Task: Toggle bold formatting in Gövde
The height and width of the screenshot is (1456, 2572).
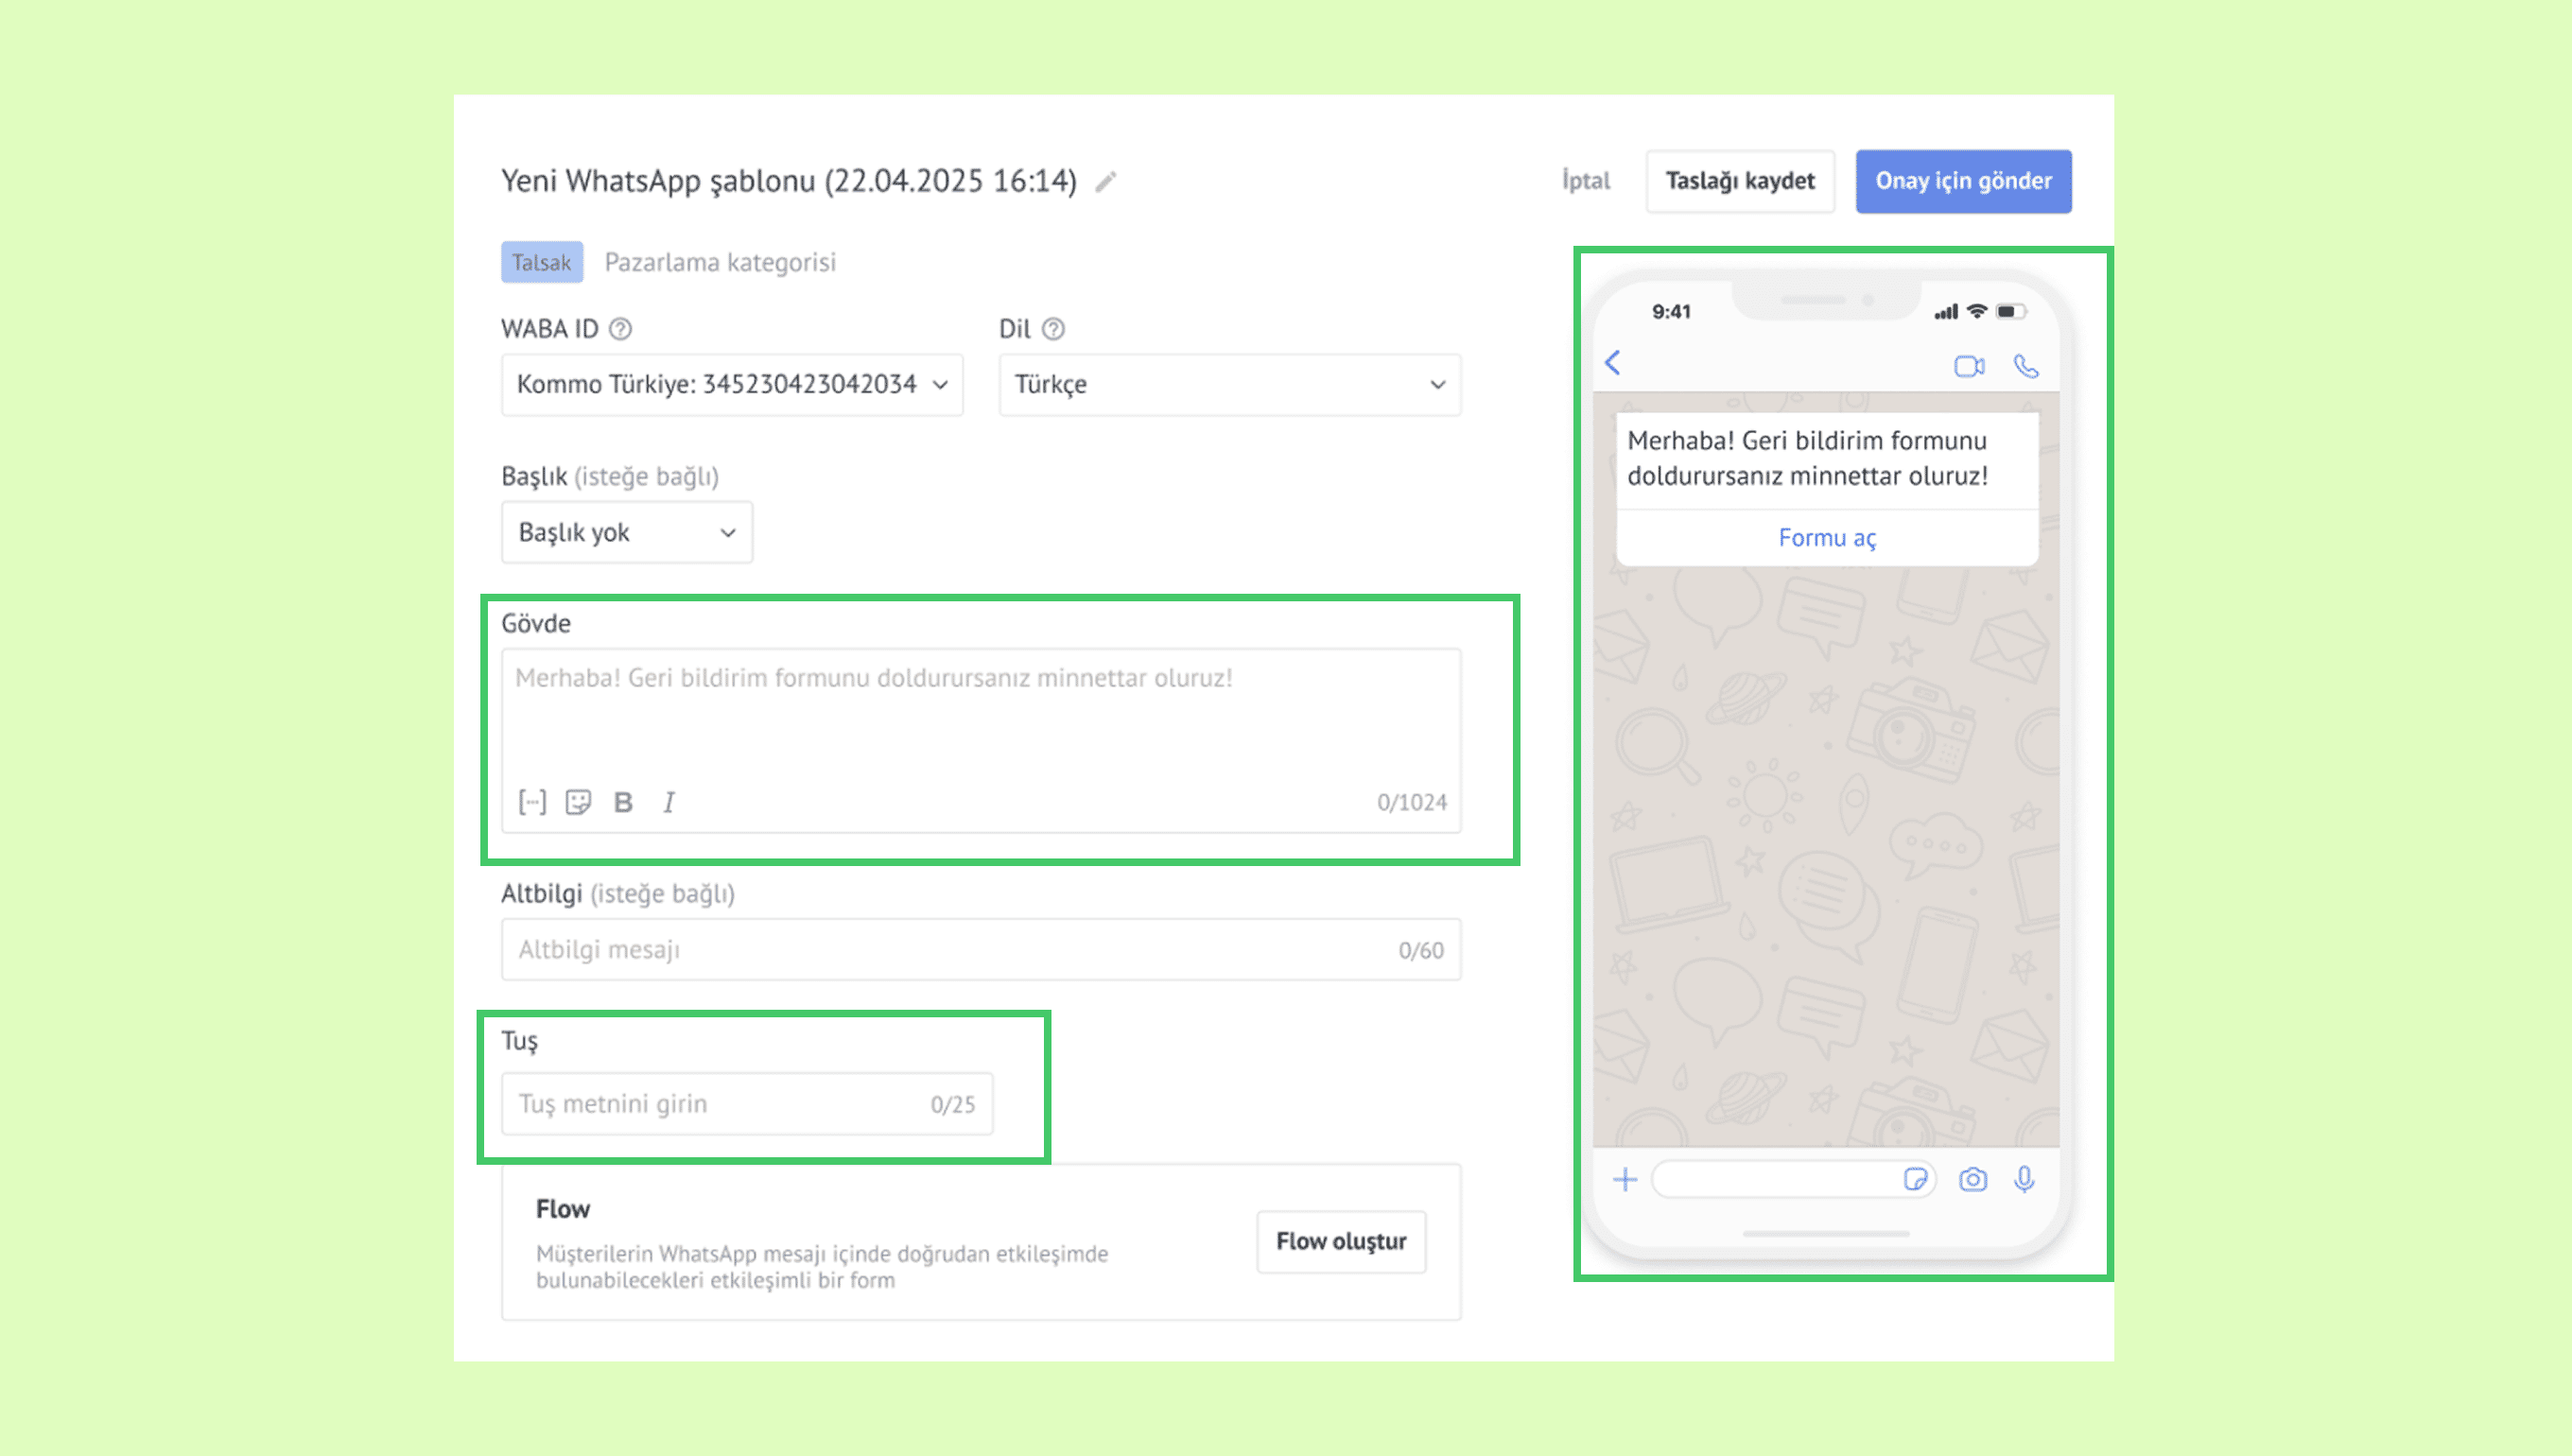Action: tap(623, 802)
